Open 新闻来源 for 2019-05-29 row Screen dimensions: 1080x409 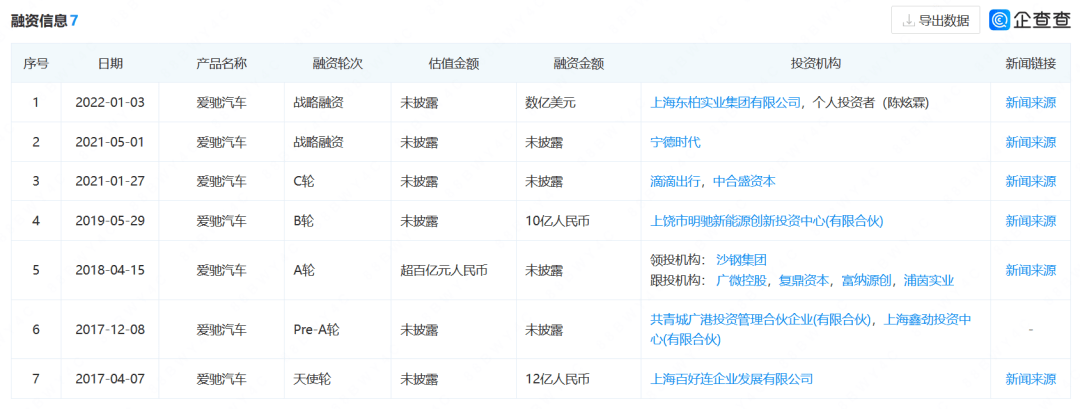(1030, 221)
